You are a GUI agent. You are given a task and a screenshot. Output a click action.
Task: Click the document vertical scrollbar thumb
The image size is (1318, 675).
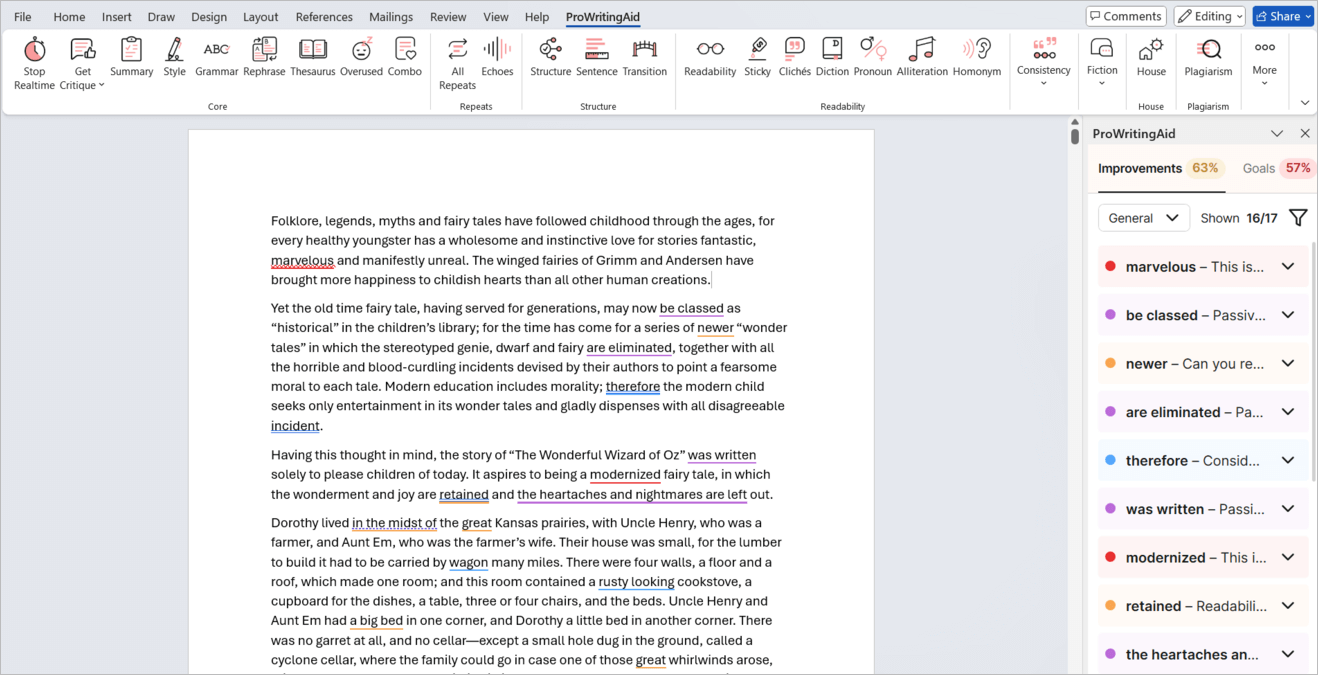click(1075, 136)
